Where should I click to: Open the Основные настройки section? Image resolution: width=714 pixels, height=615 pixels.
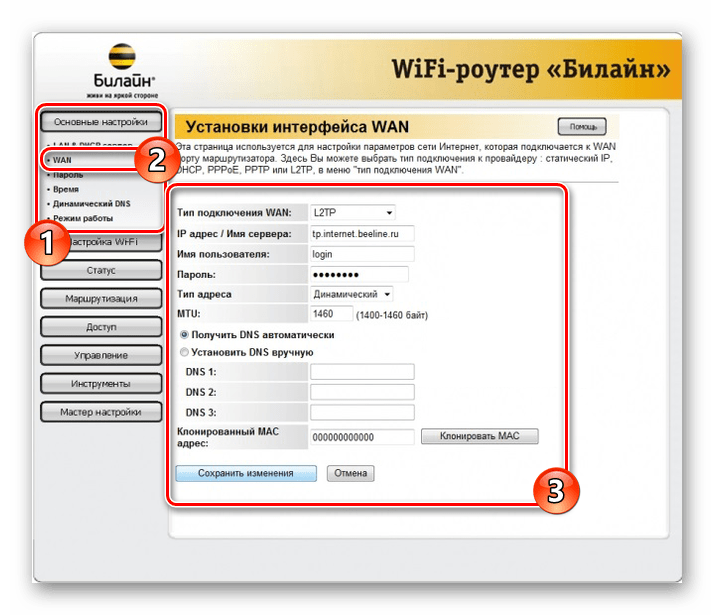(x=101, y=122)
